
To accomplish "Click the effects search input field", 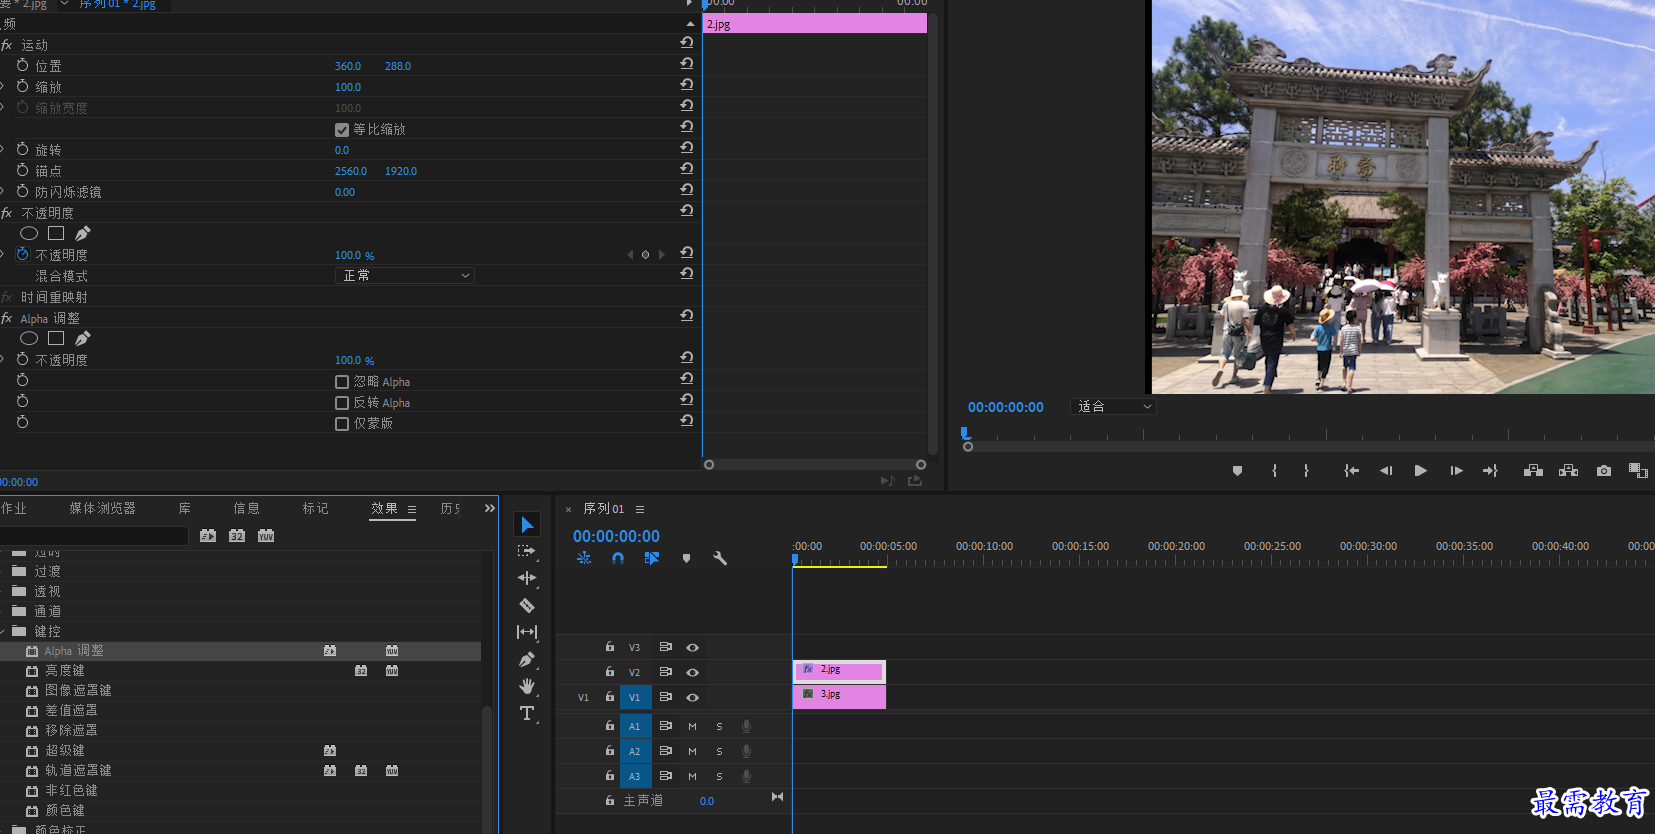I will (95, 536).
